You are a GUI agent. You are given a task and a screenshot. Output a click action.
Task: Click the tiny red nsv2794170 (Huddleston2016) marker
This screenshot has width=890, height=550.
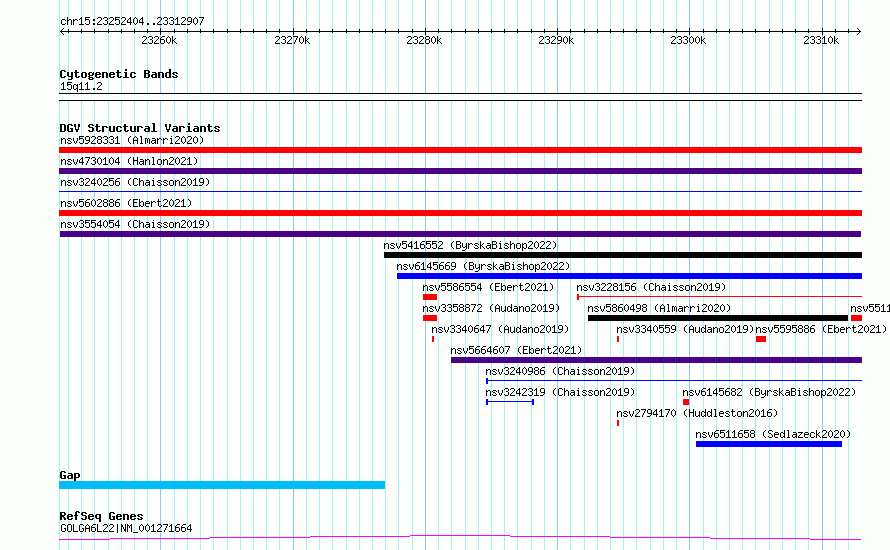click(x=618, y=423)
